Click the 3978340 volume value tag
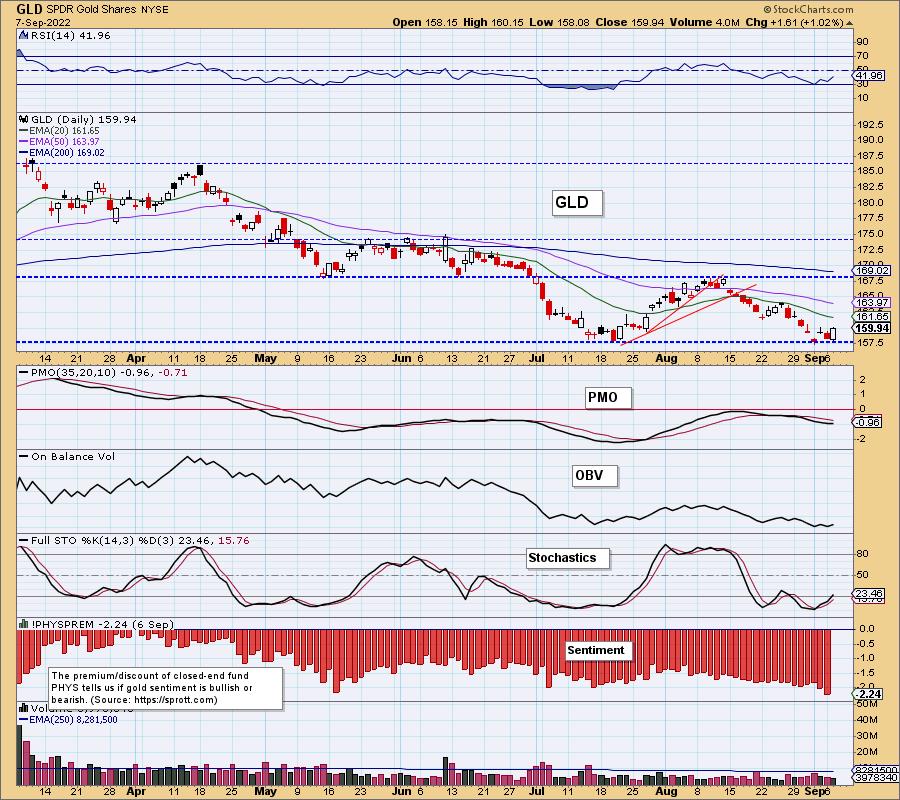900x800 pixels. pyautogui.click(x=876, y=778)
